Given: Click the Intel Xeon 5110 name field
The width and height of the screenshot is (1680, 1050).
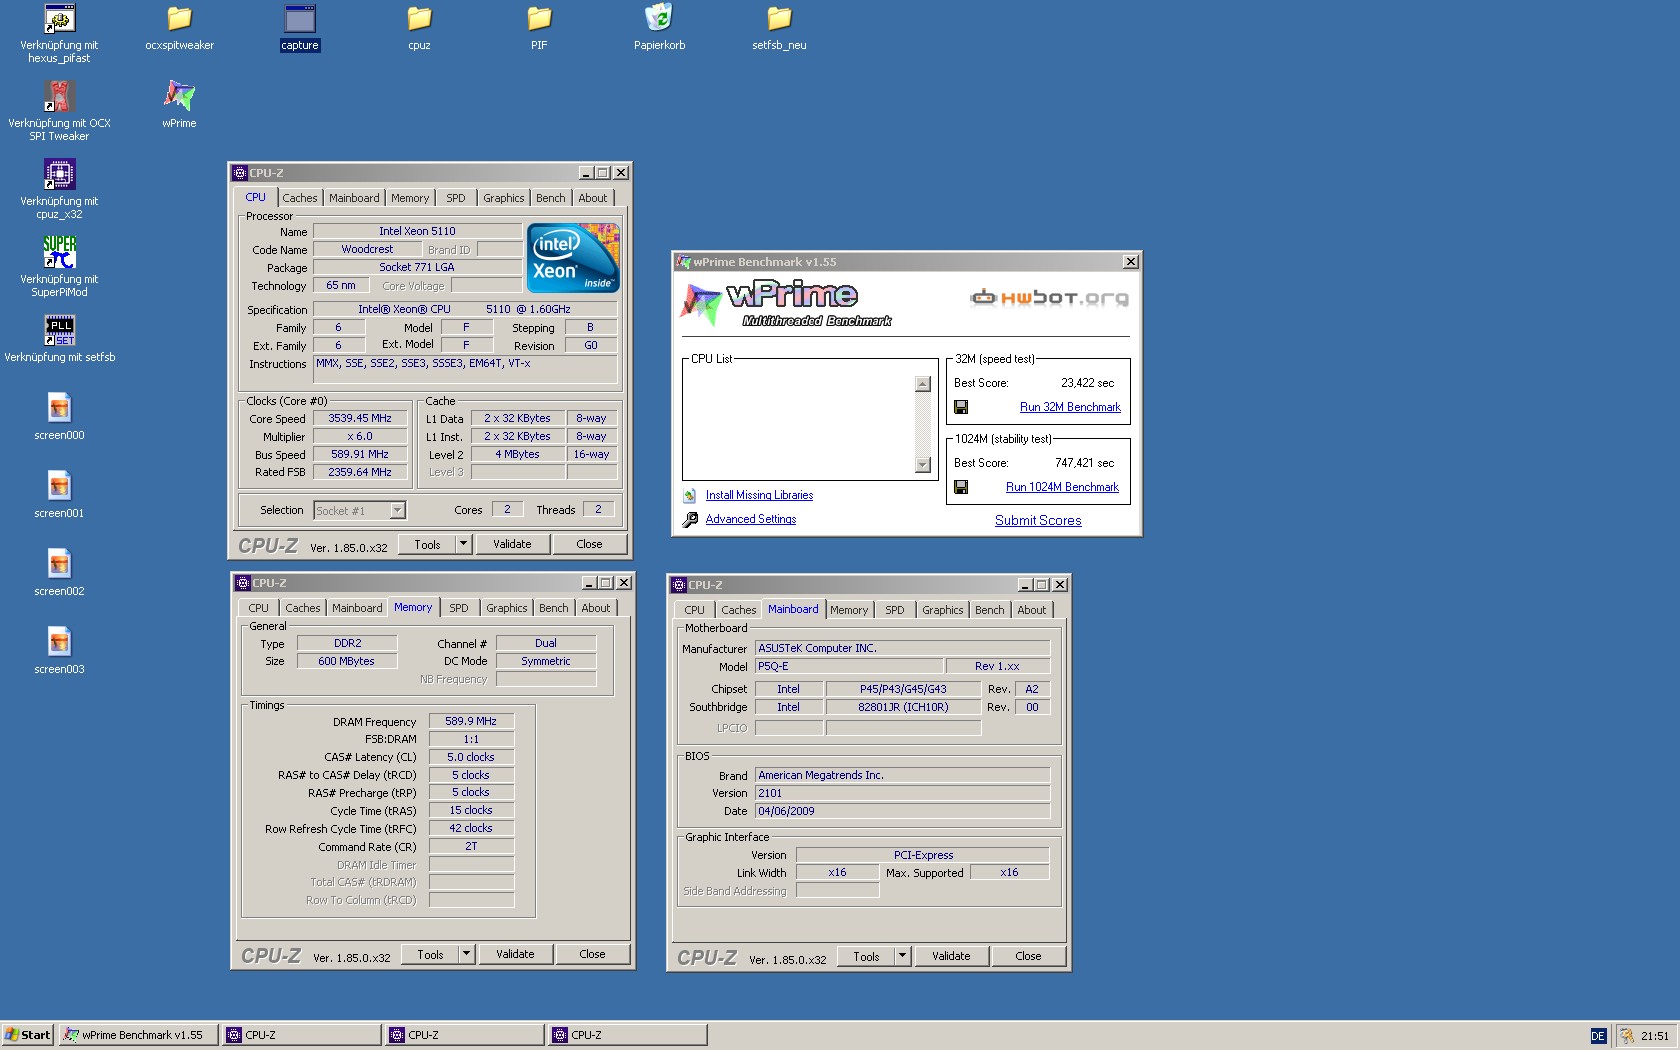Looking at the screenshot, I should 417,231.
